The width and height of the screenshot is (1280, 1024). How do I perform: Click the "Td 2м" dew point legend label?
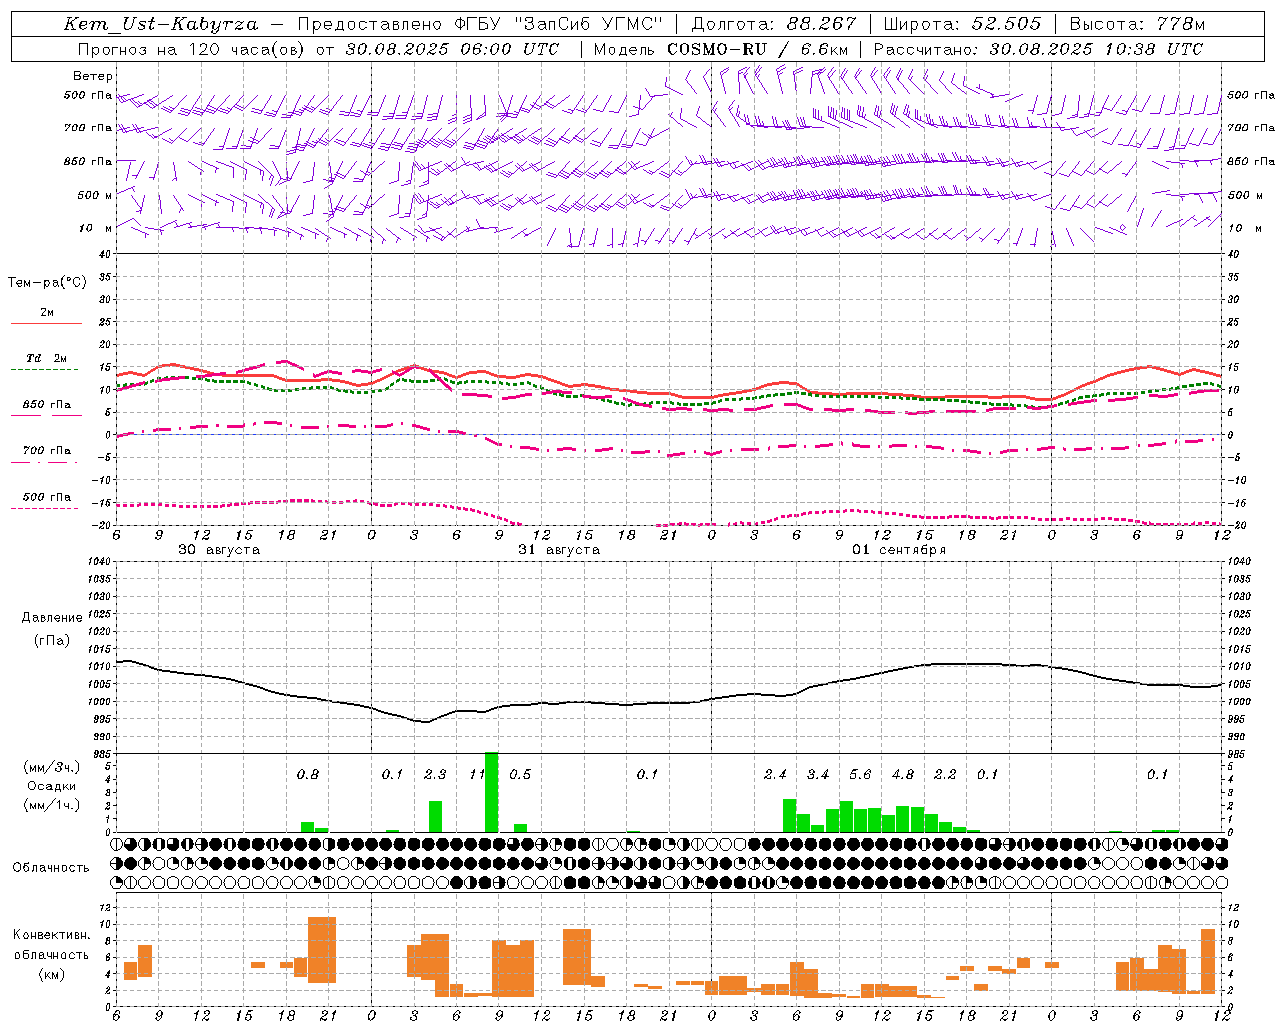click(47, 358)
